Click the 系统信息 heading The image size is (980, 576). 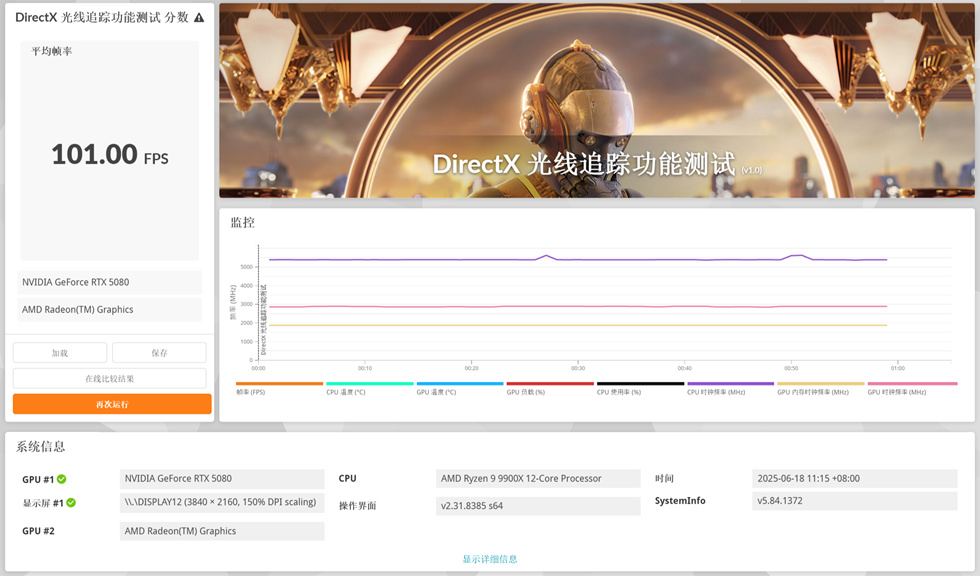(x=41, y=447)
